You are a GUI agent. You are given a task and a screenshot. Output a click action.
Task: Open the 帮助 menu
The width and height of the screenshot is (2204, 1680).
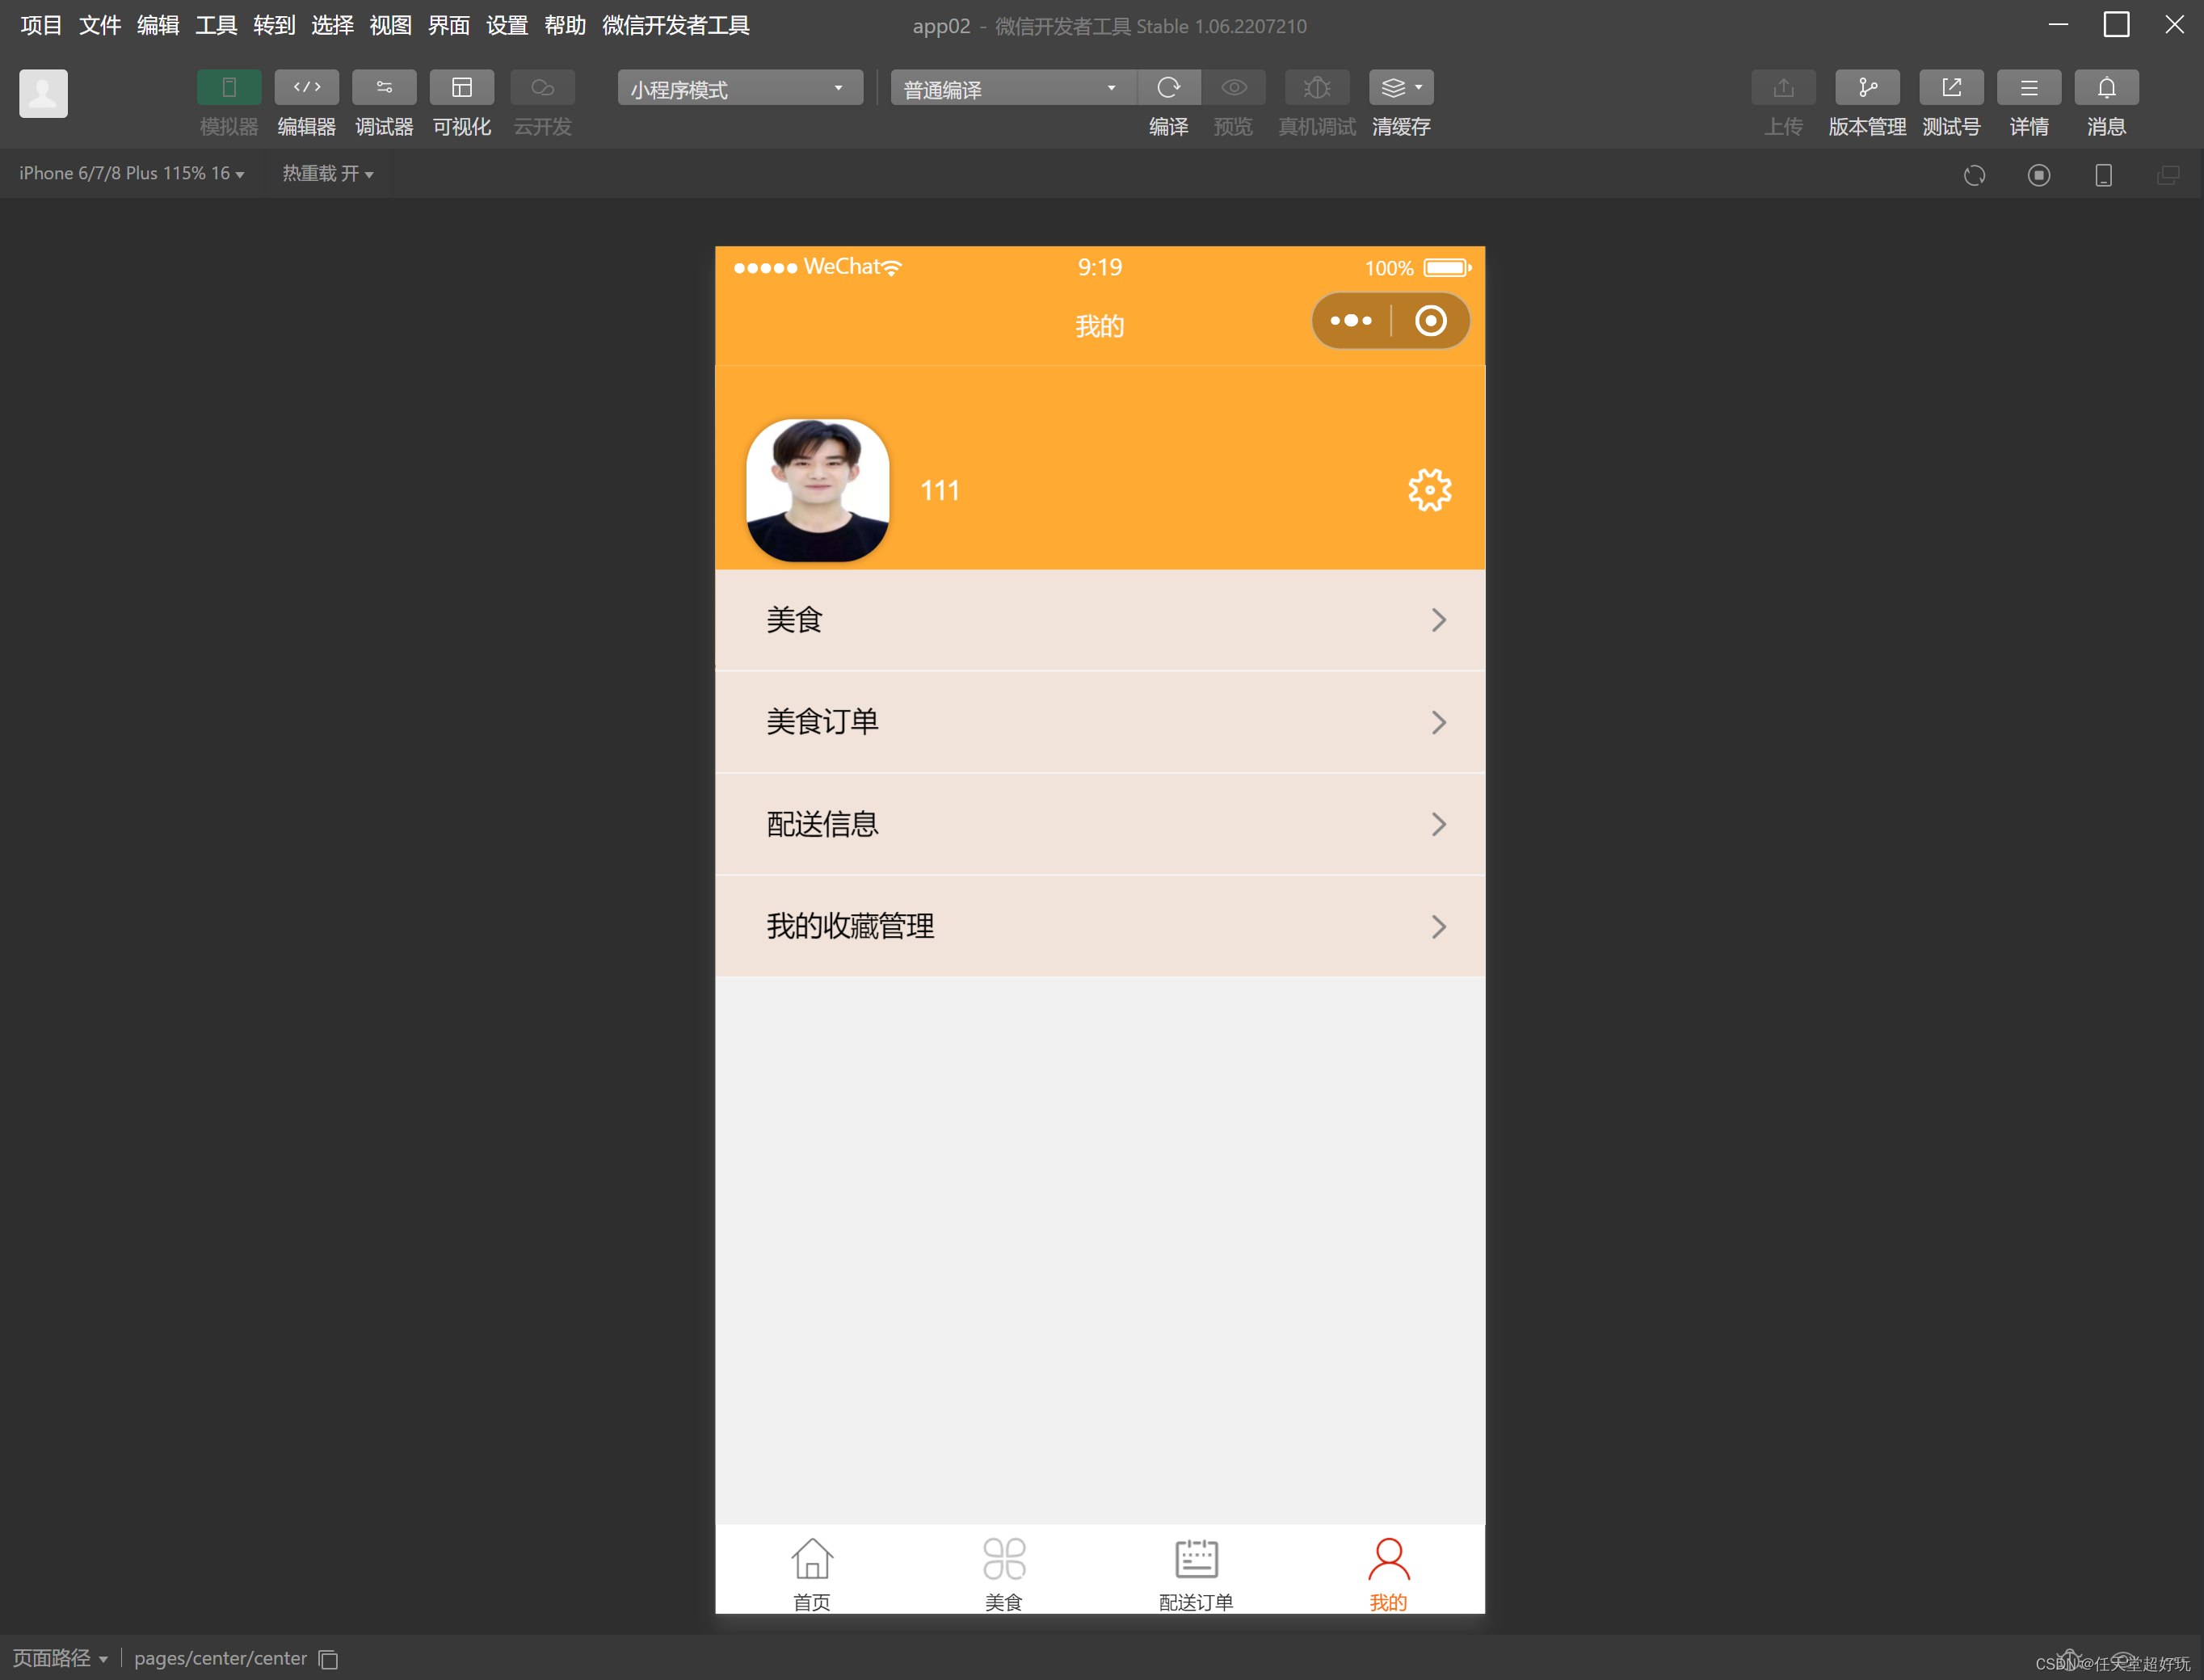565,25
